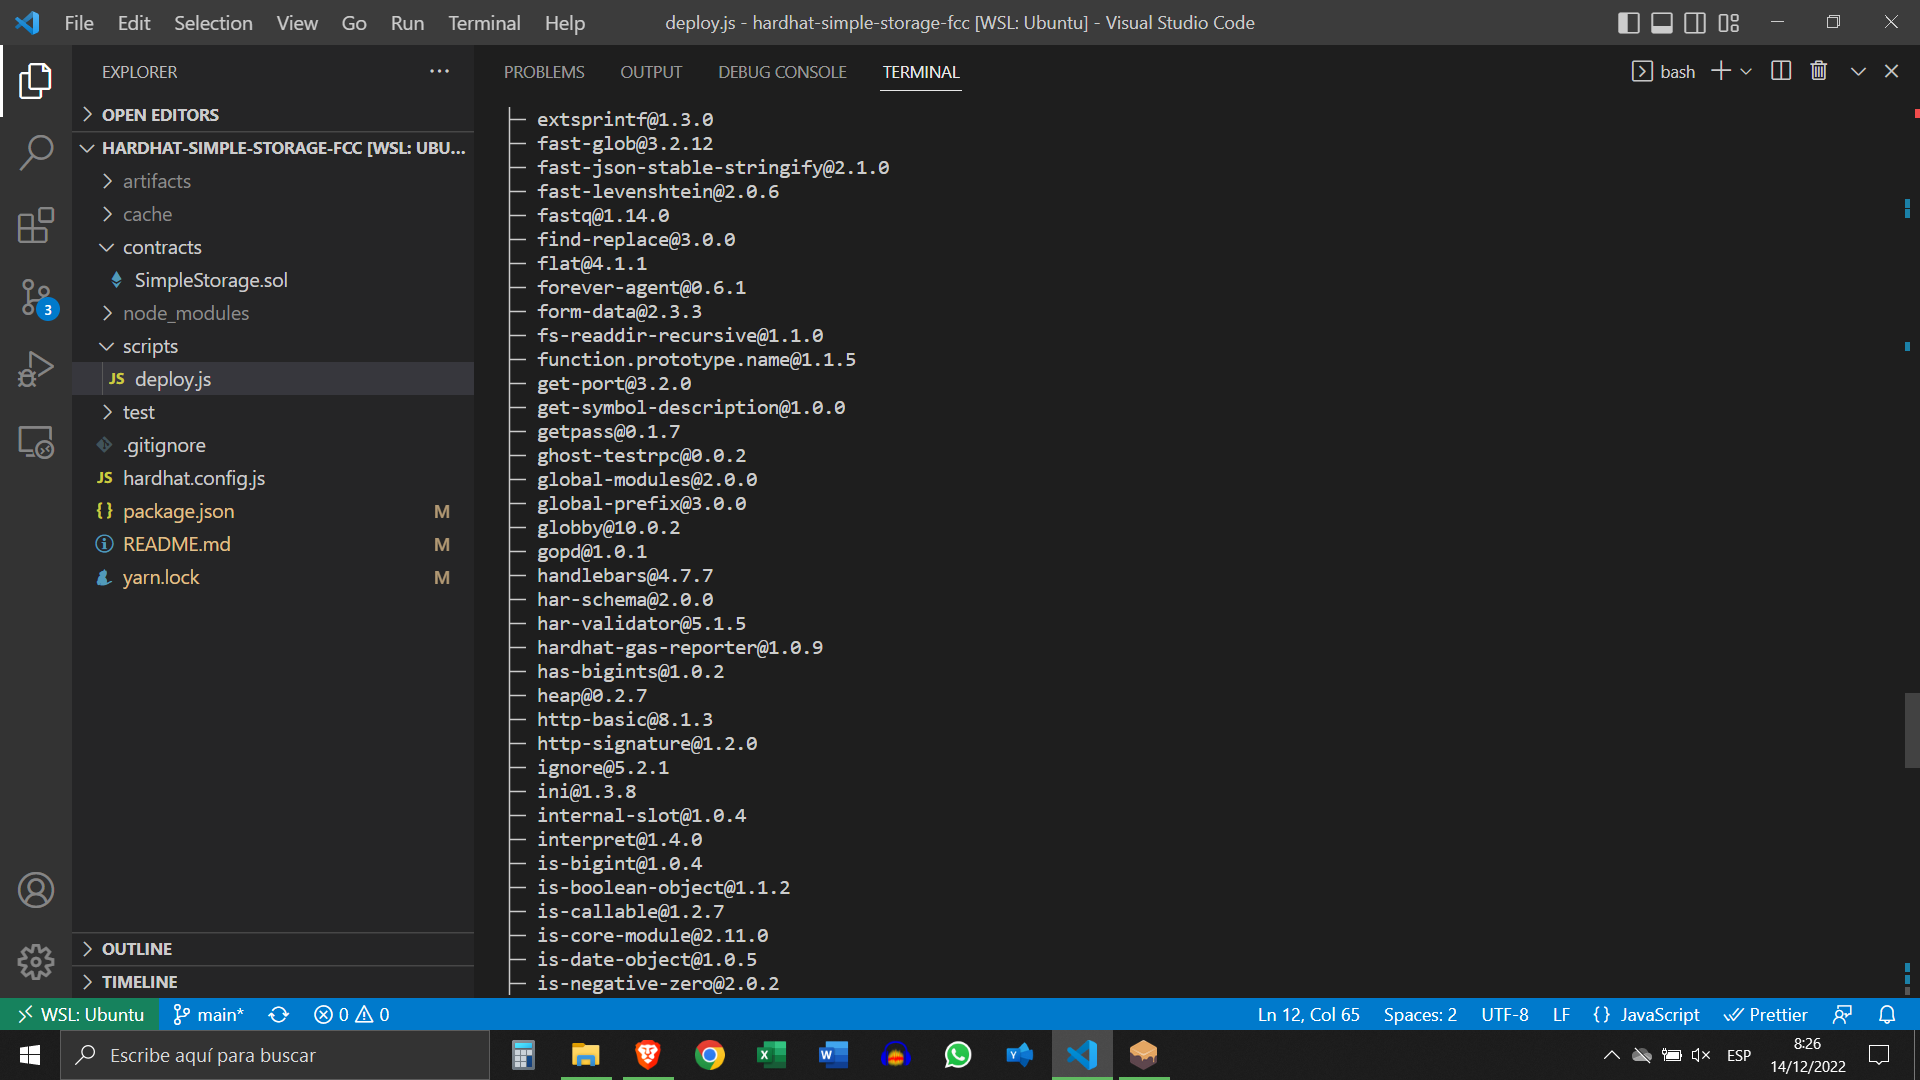The height and width of the screenshot is (1080, 1920).
Task: Open the Run and Debug view
Action: (x=36, y=369)
